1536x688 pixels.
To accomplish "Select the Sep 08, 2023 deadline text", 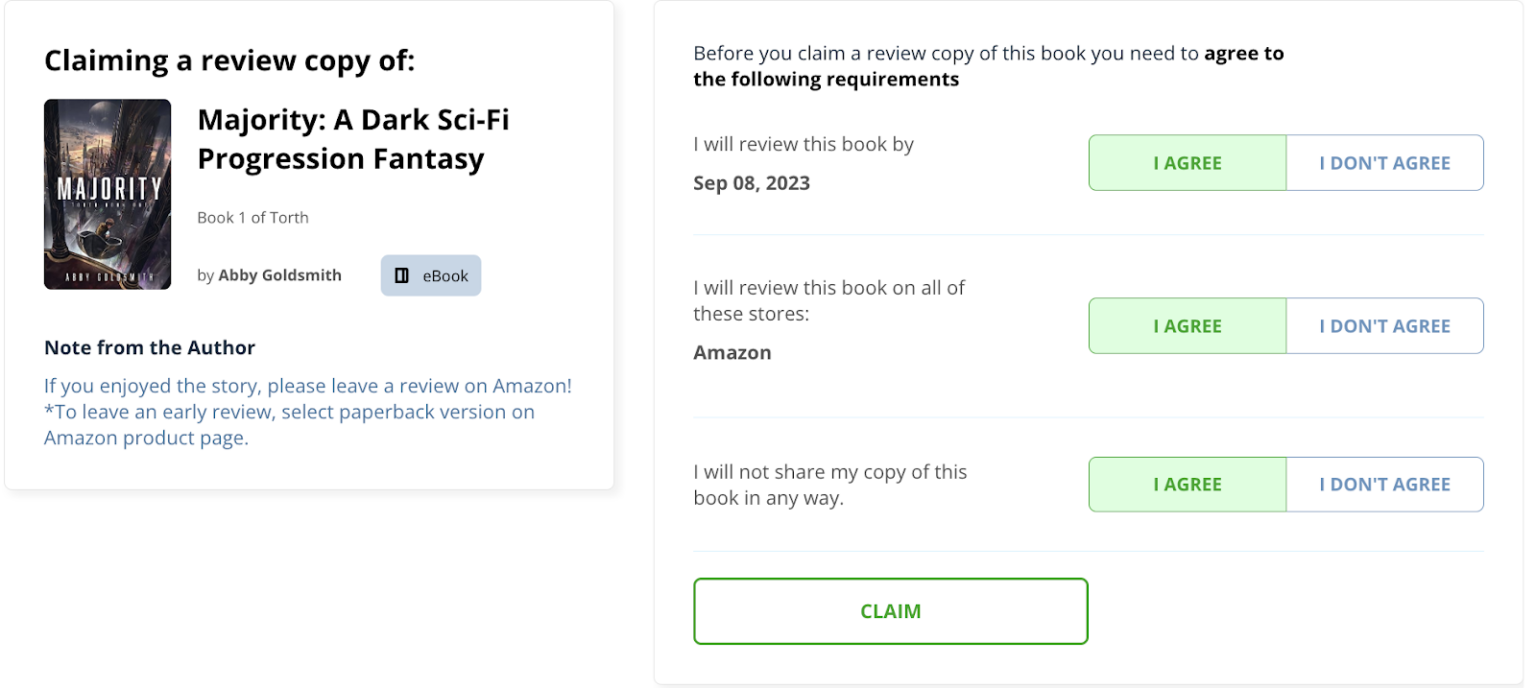I will 751,183.
